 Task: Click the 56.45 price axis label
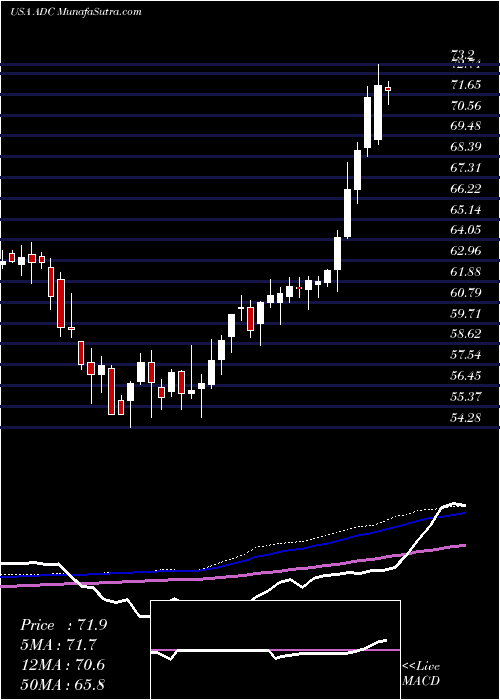tap(466, 376)
